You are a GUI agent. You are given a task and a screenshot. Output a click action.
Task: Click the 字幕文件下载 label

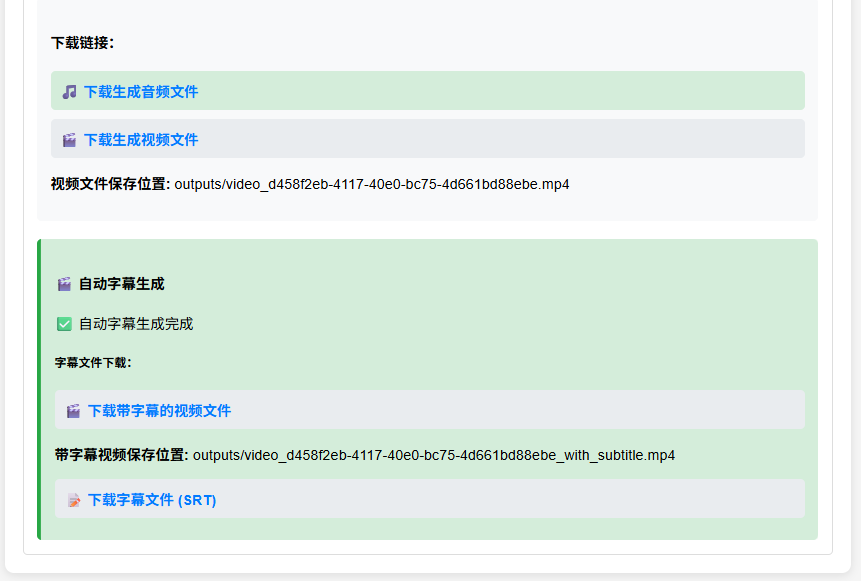[x=93, y=363]
